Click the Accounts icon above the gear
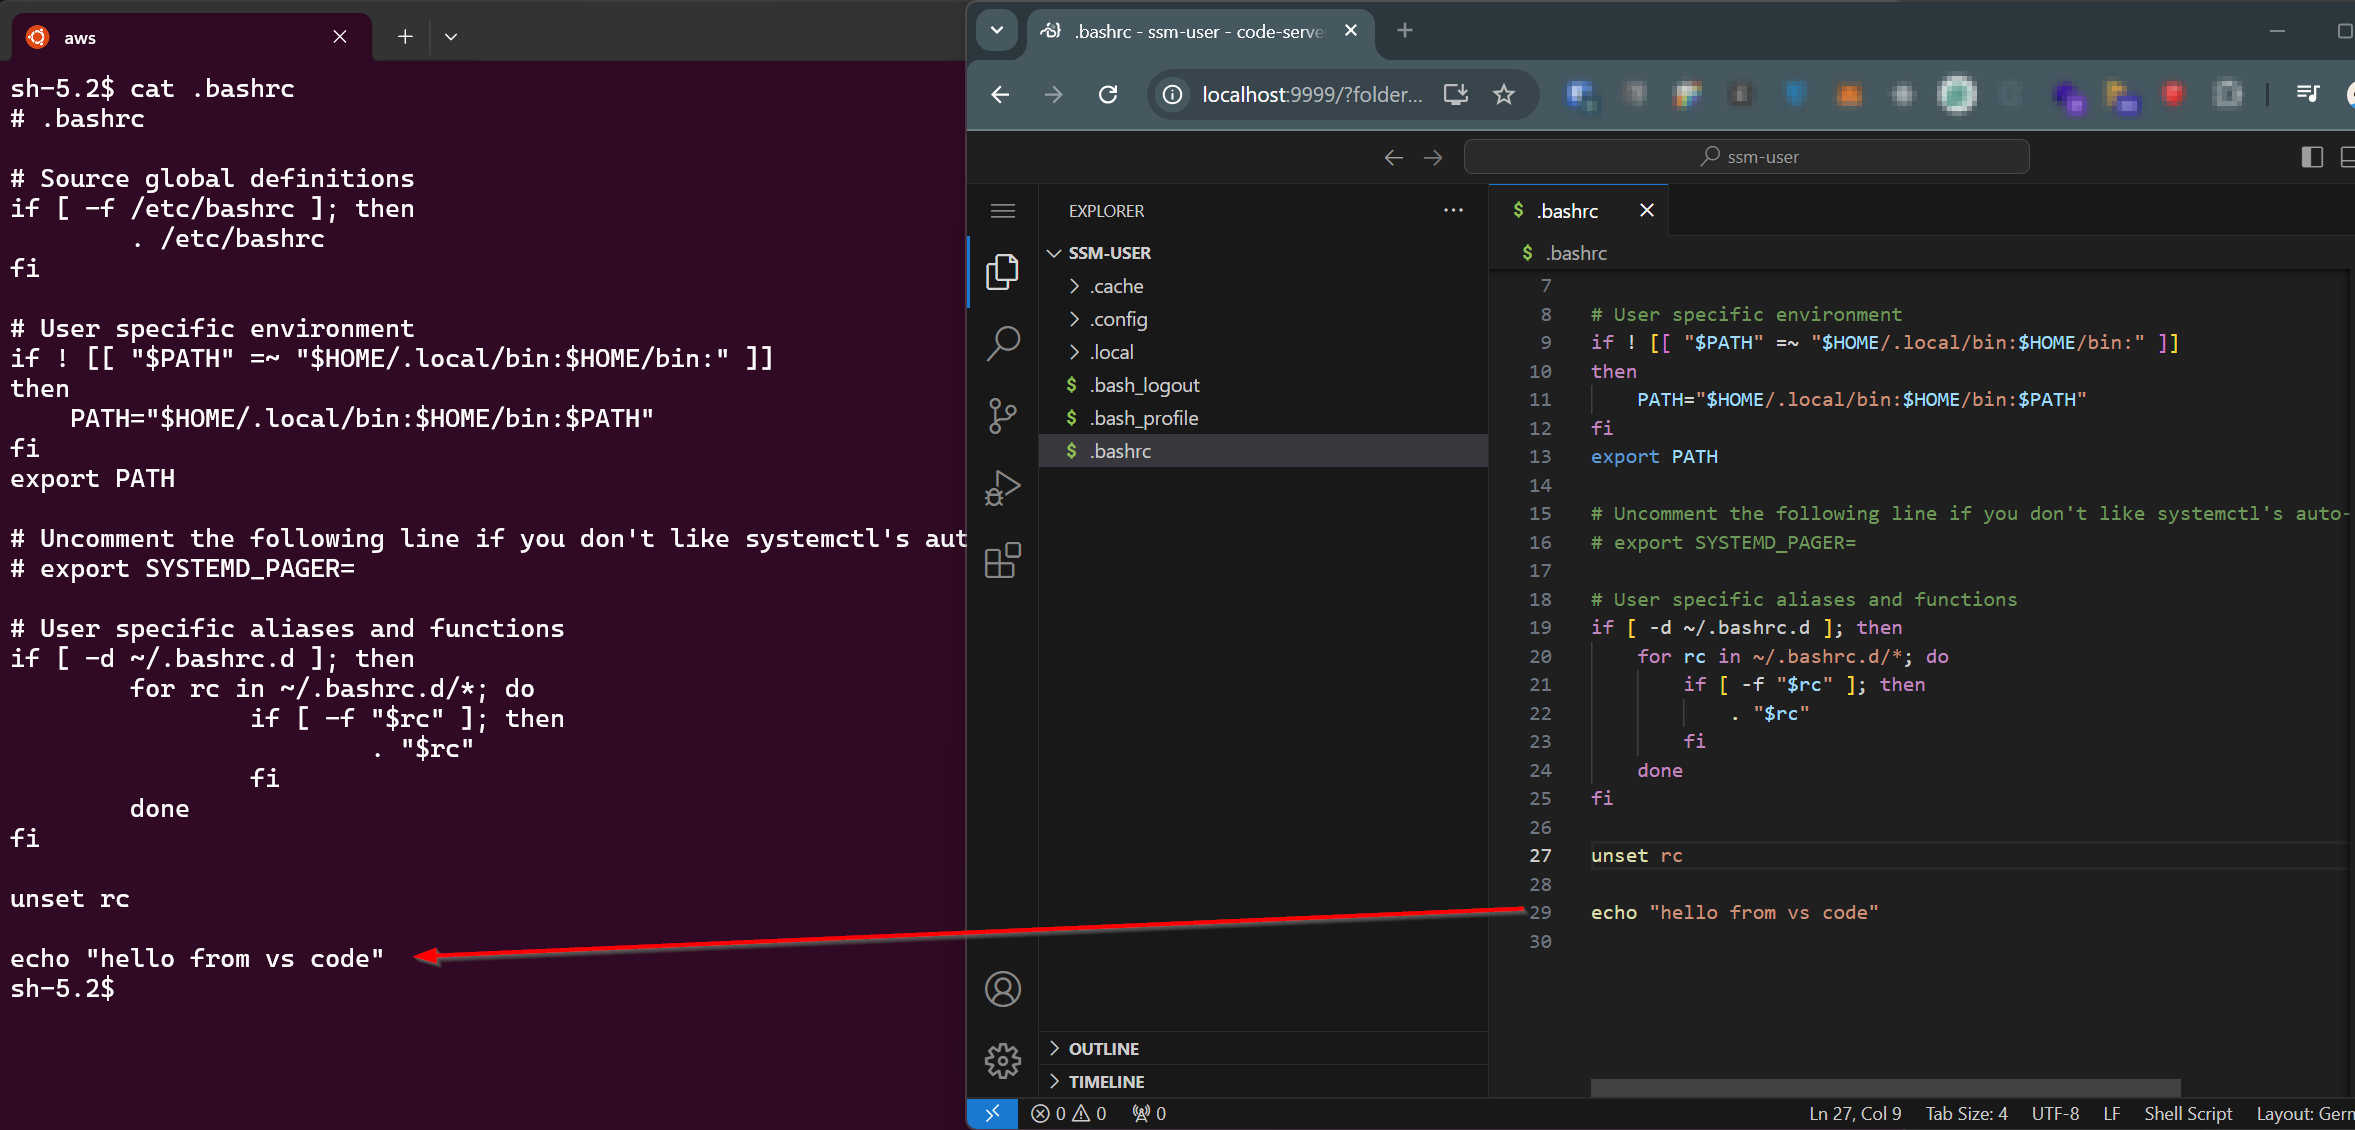 click(1002, 988)
